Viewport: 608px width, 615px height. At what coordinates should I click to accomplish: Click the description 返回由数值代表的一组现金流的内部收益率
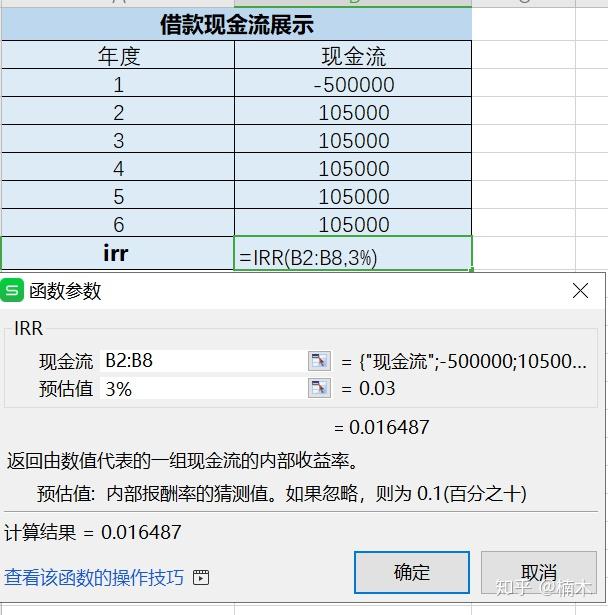click(183, 461)
